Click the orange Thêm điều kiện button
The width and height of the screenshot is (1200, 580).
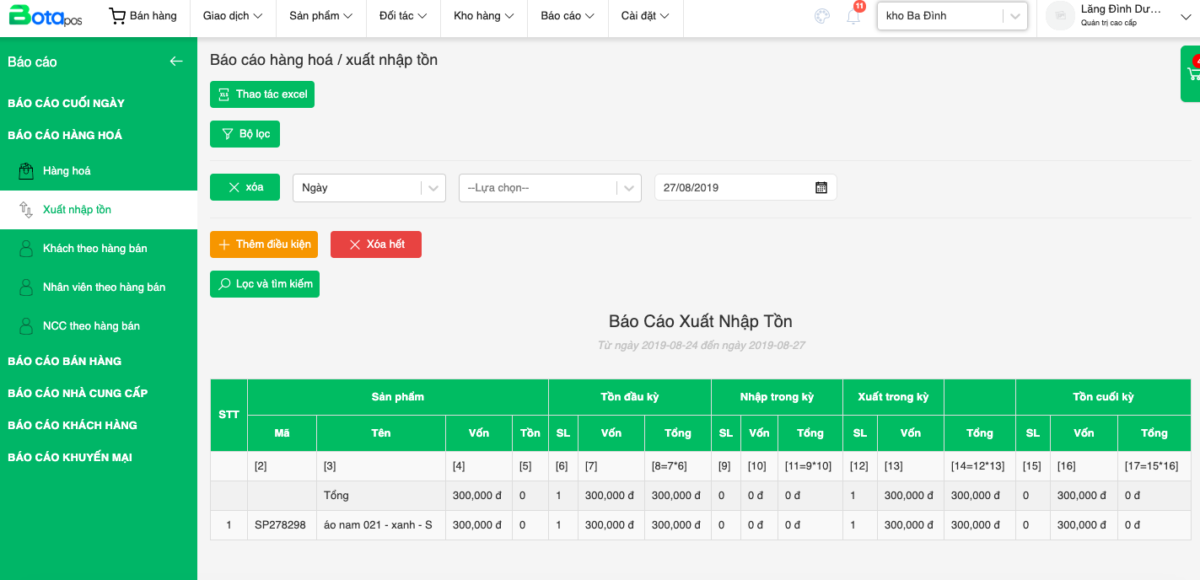(264, 244)
